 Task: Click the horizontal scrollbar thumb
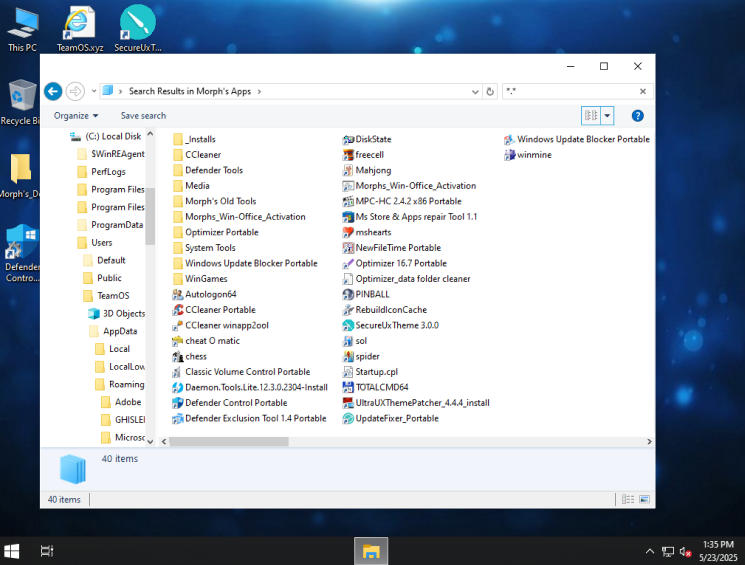pyautogui.click(x=229, y=442)
